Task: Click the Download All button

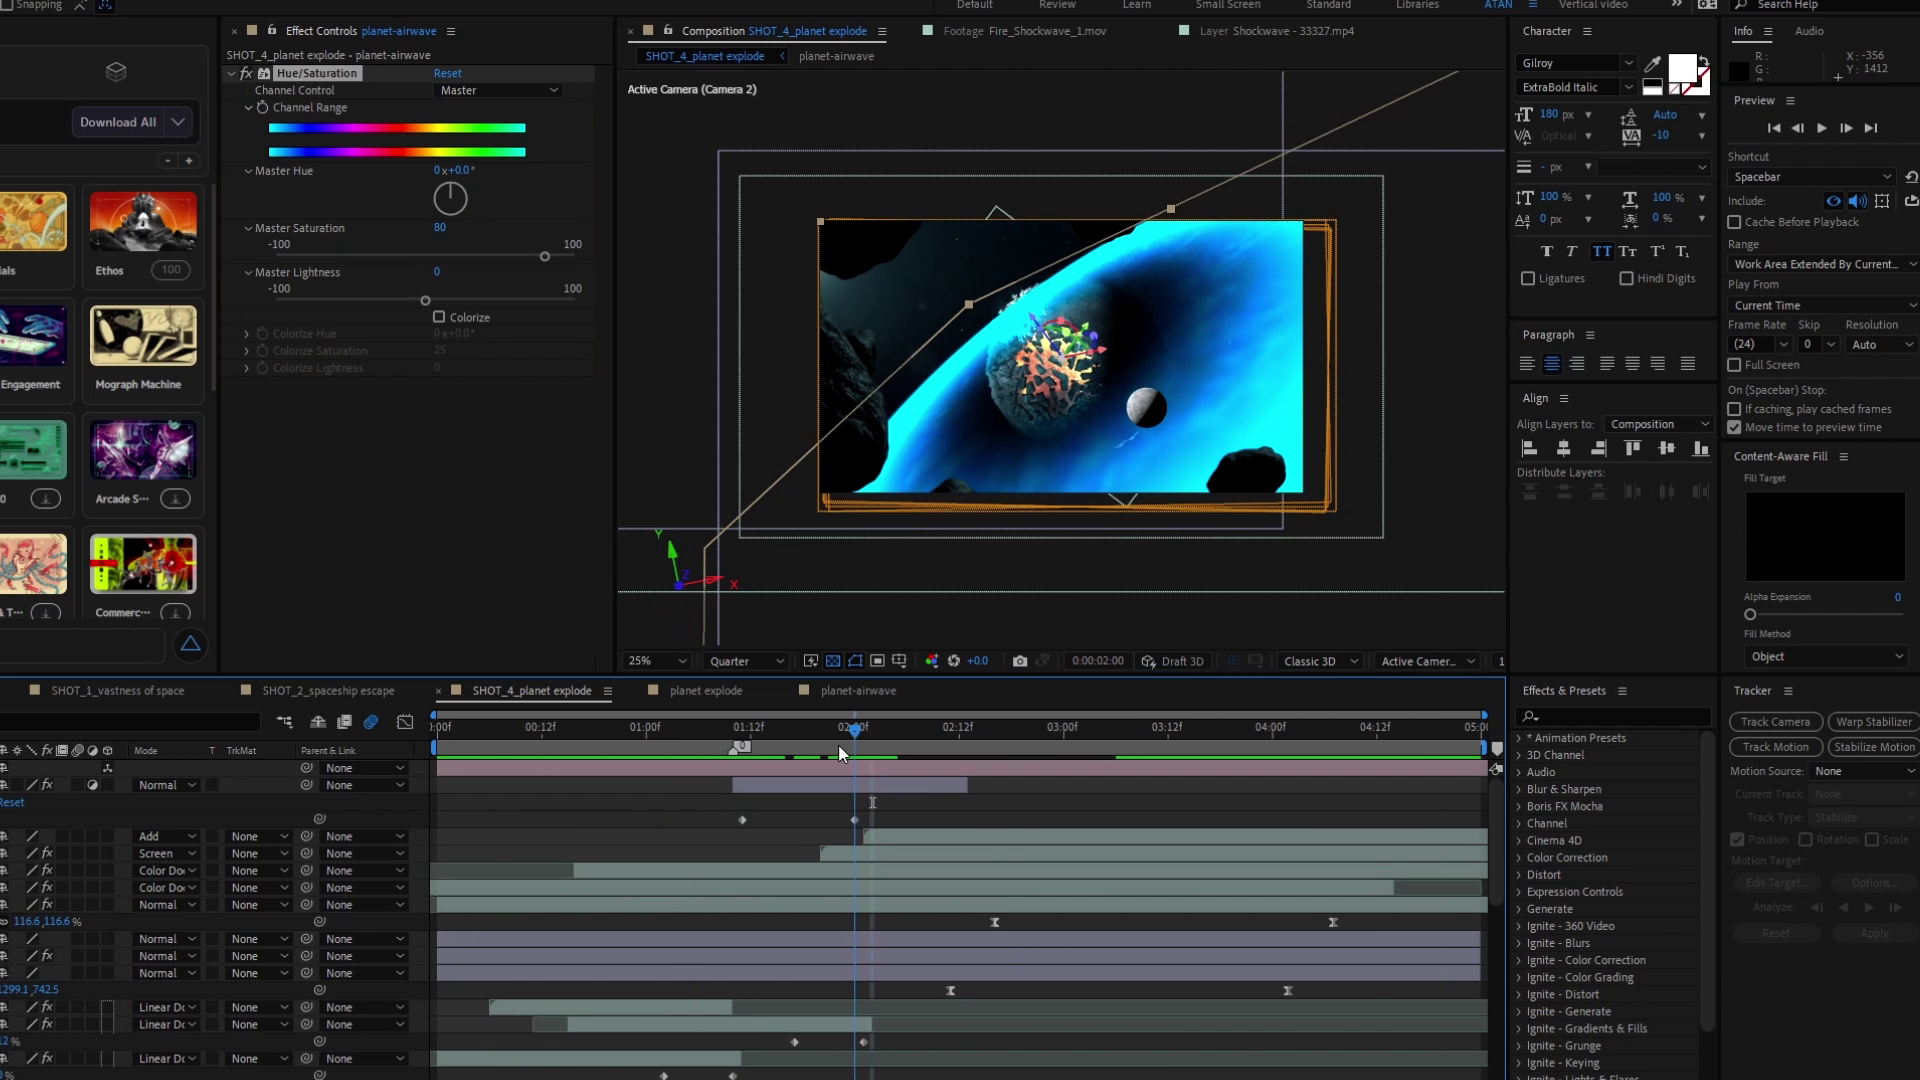Action: [118, 122]
